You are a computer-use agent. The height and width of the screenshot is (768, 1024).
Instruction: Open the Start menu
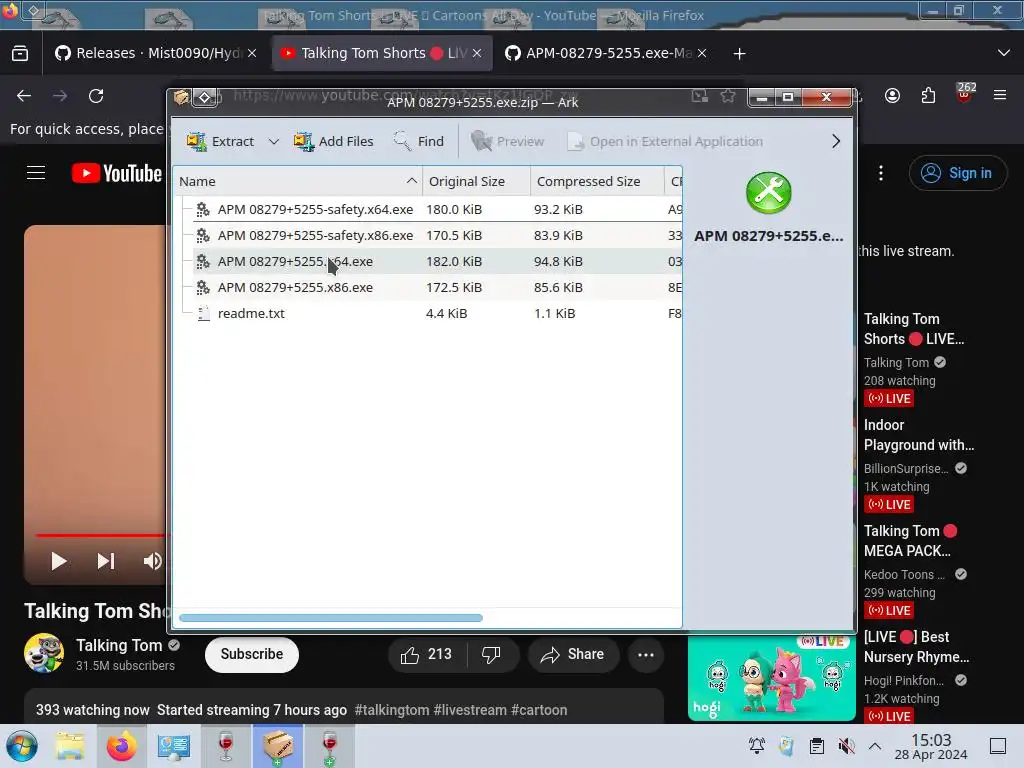pyautogui.click(x=21, y=746)
